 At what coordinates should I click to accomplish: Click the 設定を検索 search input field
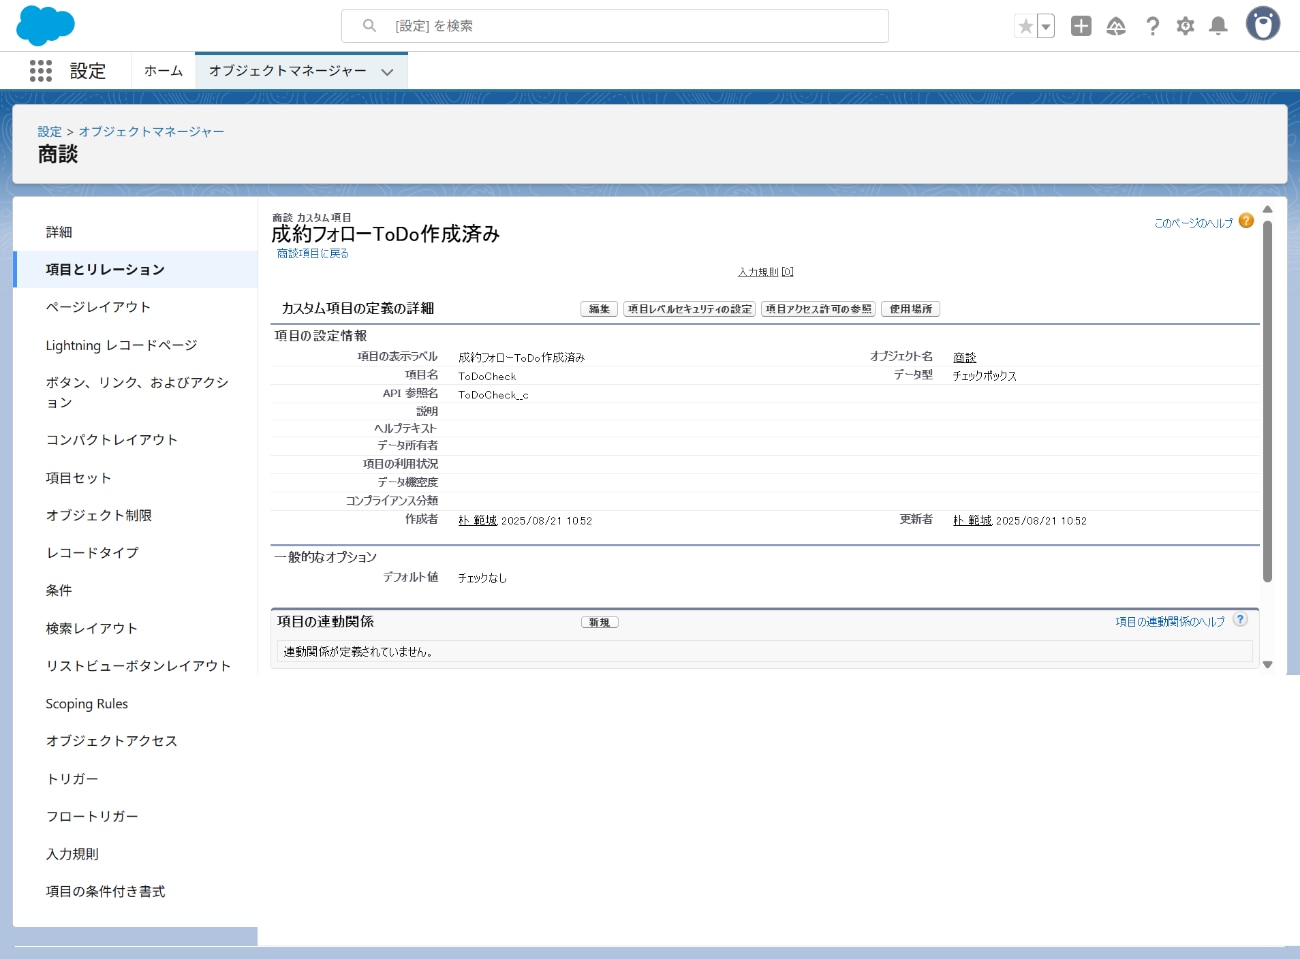click(x=614, y=26)
